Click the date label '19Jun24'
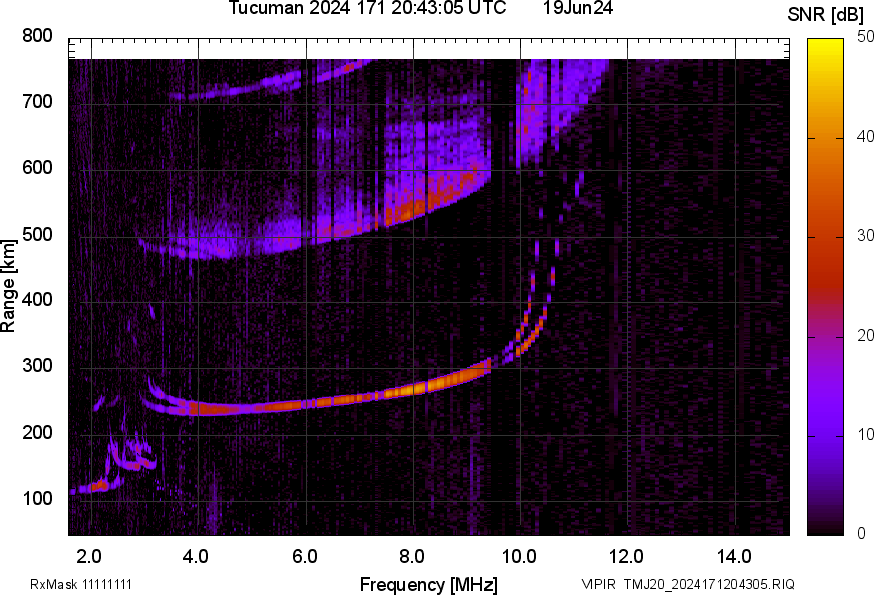 pyautogui.click(x=578, y=8)
